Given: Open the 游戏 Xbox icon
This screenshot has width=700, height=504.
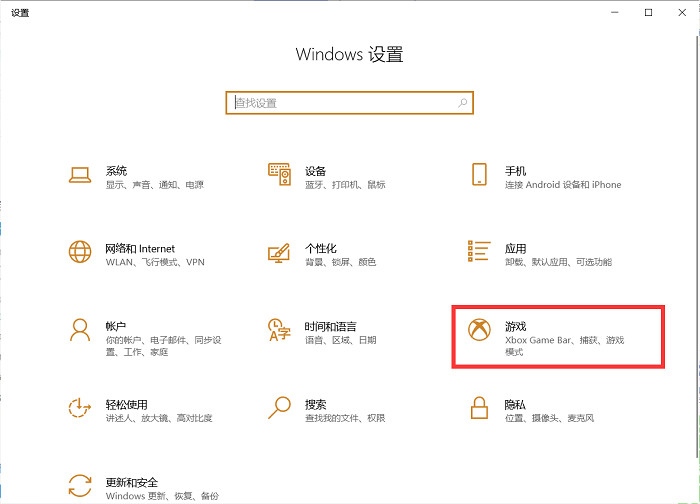Looking at the screenshot, I should click(479, 329).
